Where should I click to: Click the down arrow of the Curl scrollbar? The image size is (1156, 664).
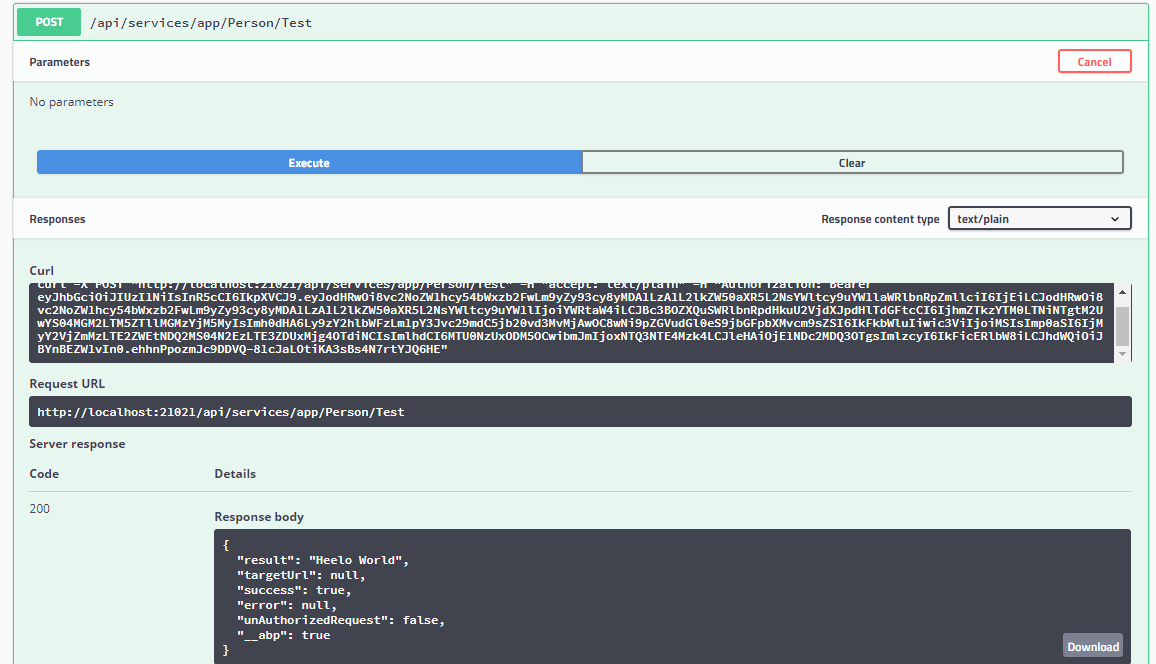point(1123,354)
